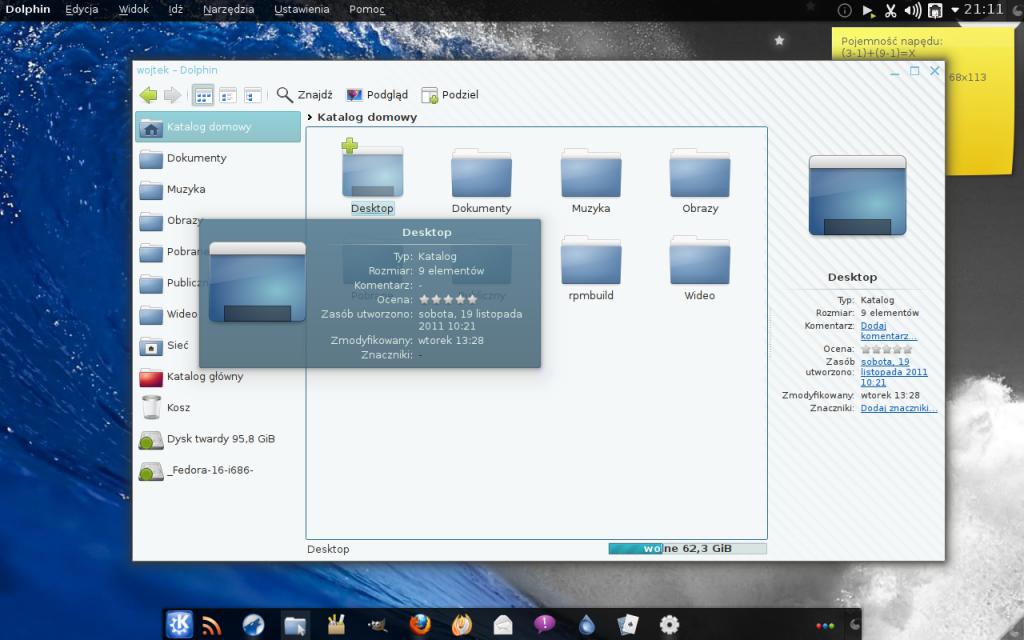Open the Klipper scissors tray icon

[891, 10]
